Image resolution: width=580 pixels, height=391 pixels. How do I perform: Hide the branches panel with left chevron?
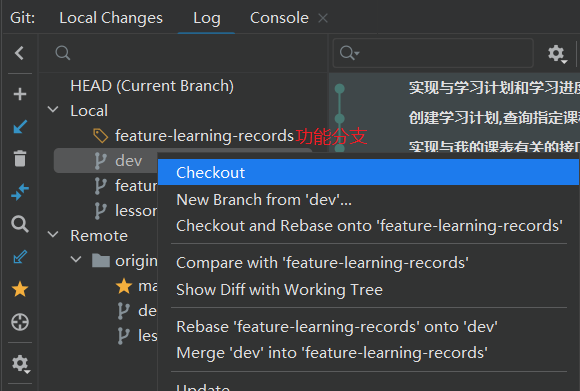coord(19,53)
